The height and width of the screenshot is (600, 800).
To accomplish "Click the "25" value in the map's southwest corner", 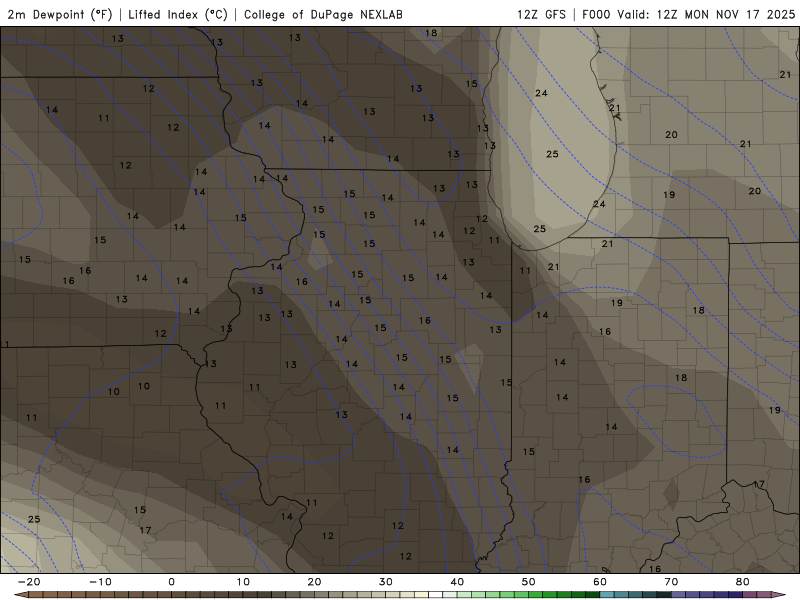I will pyautogui.click(x=34, y=519).
